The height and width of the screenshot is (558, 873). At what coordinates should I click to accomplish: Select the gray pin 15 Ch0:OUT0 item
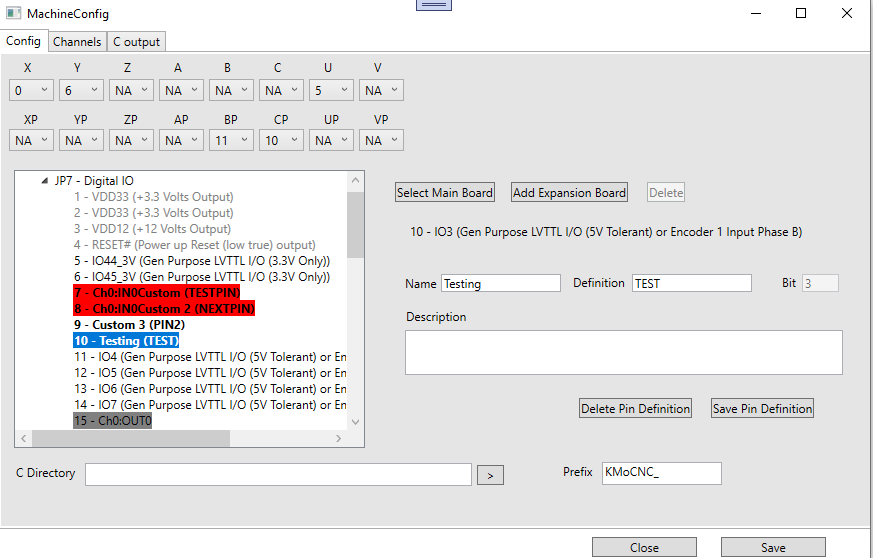tap(112, 421)
